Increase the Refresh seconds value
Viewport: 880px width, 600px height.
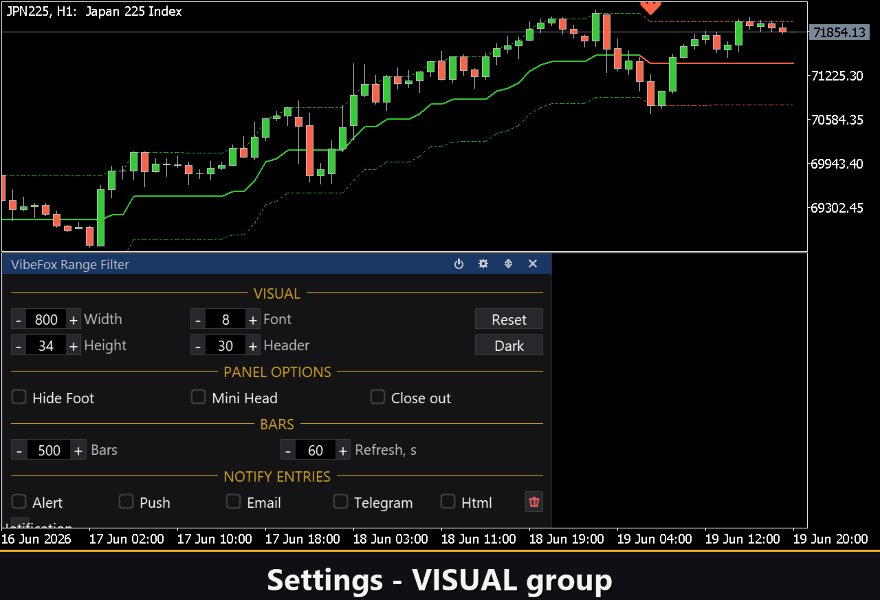(343, 450)
